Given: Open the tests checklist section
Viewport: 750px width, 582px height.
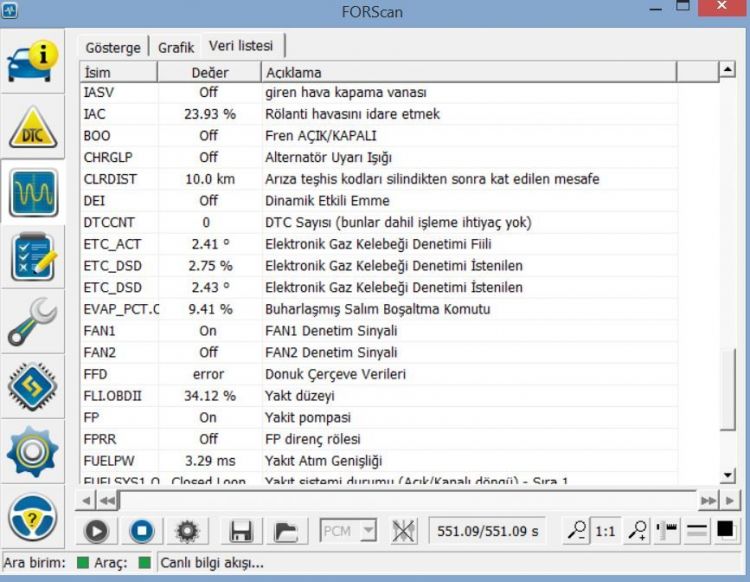Looking at the screenshot, I should click(33, 257).
